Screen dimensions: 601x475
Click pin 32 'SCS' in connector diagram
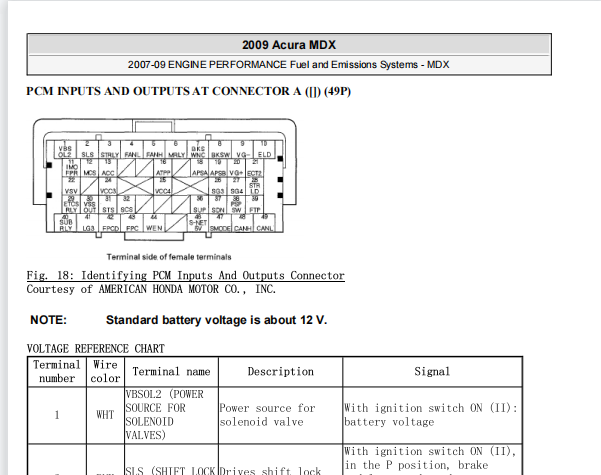coord(126,204)
